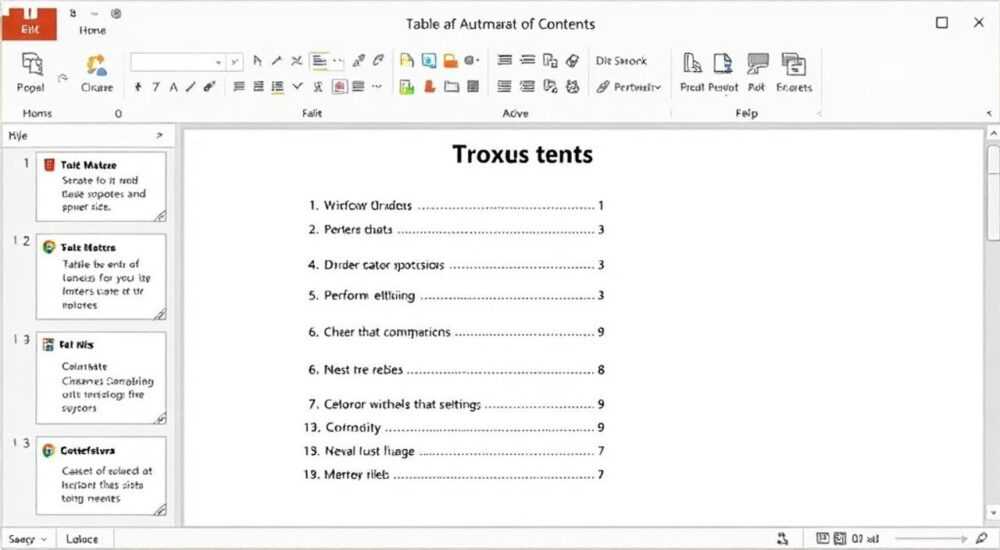
Task: Click the italic 7 formatting icon
Action: pyautogui.click(x=156, y=87)
